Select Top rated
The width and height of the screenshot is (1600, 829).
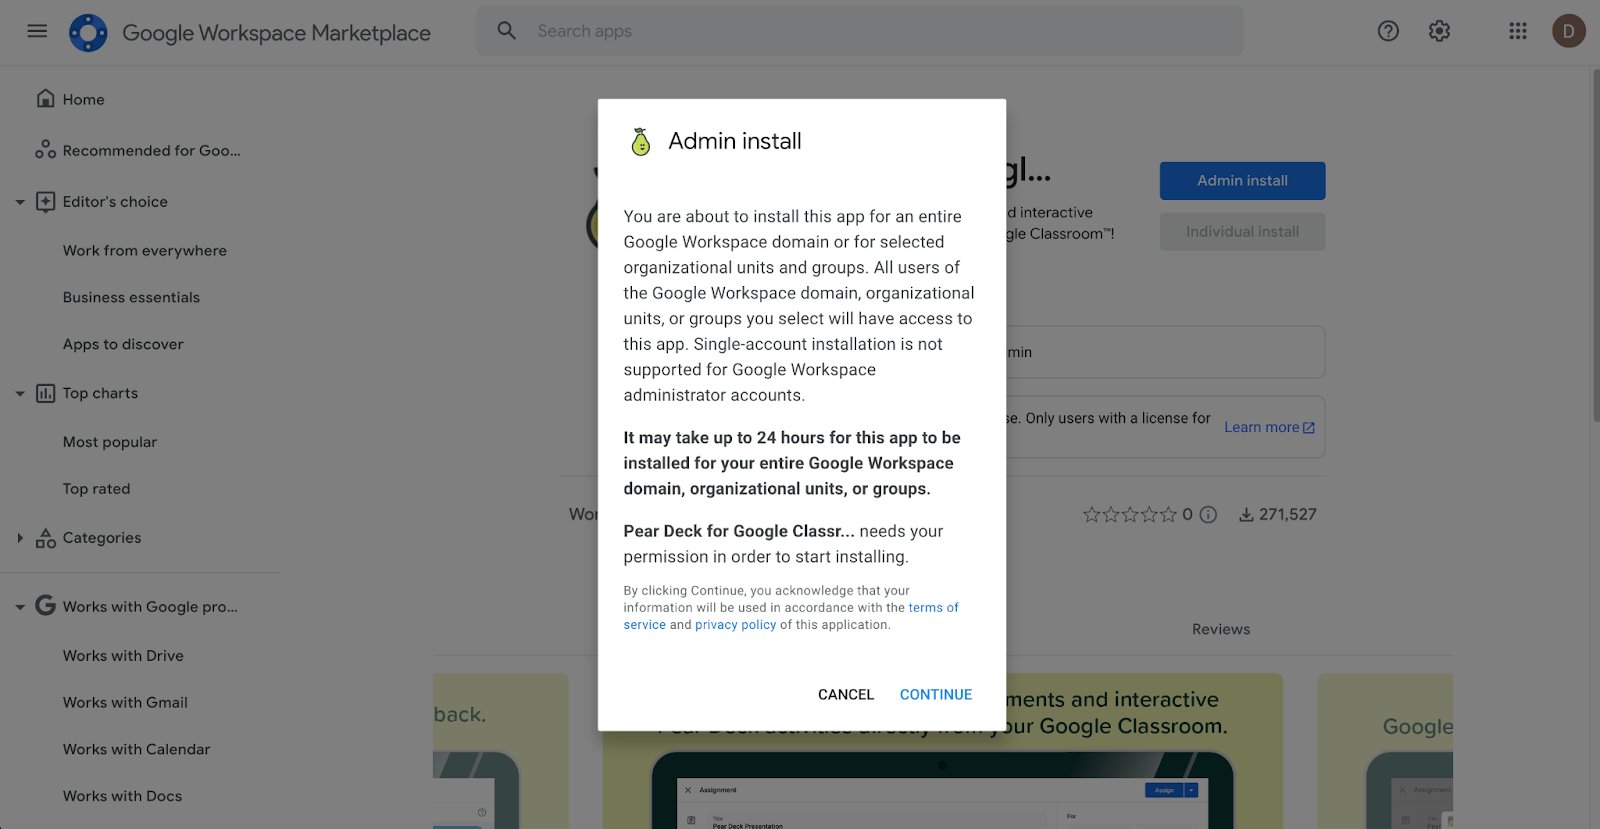tap(96, 489)
